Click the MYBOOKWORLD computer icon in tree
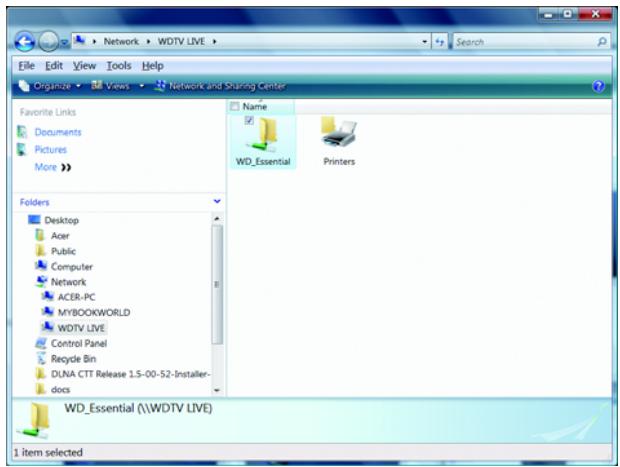 [47, 312]
